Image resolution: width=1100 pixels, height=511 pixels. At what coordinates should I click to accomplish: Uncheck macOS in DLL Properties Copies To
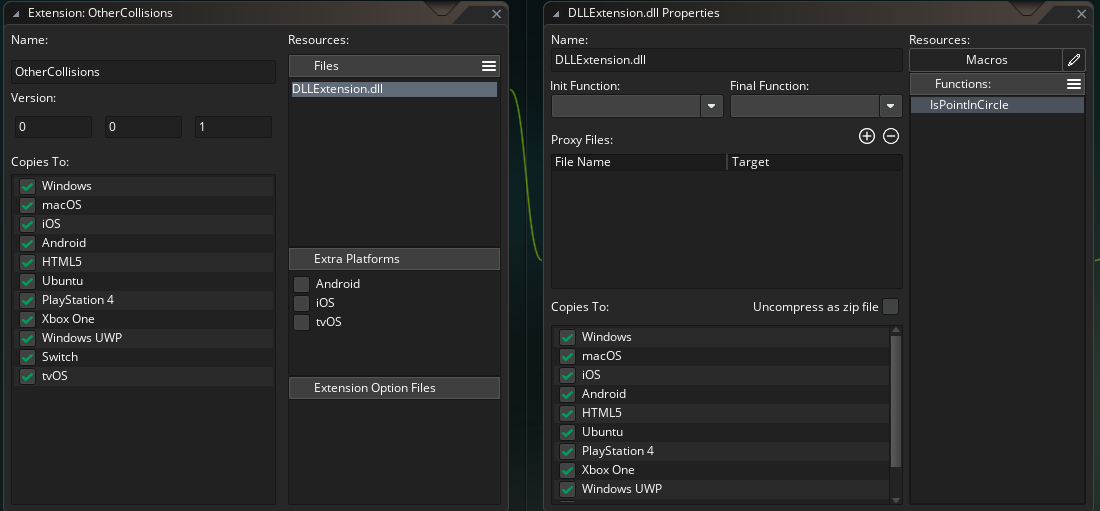[x=568, y=357]
